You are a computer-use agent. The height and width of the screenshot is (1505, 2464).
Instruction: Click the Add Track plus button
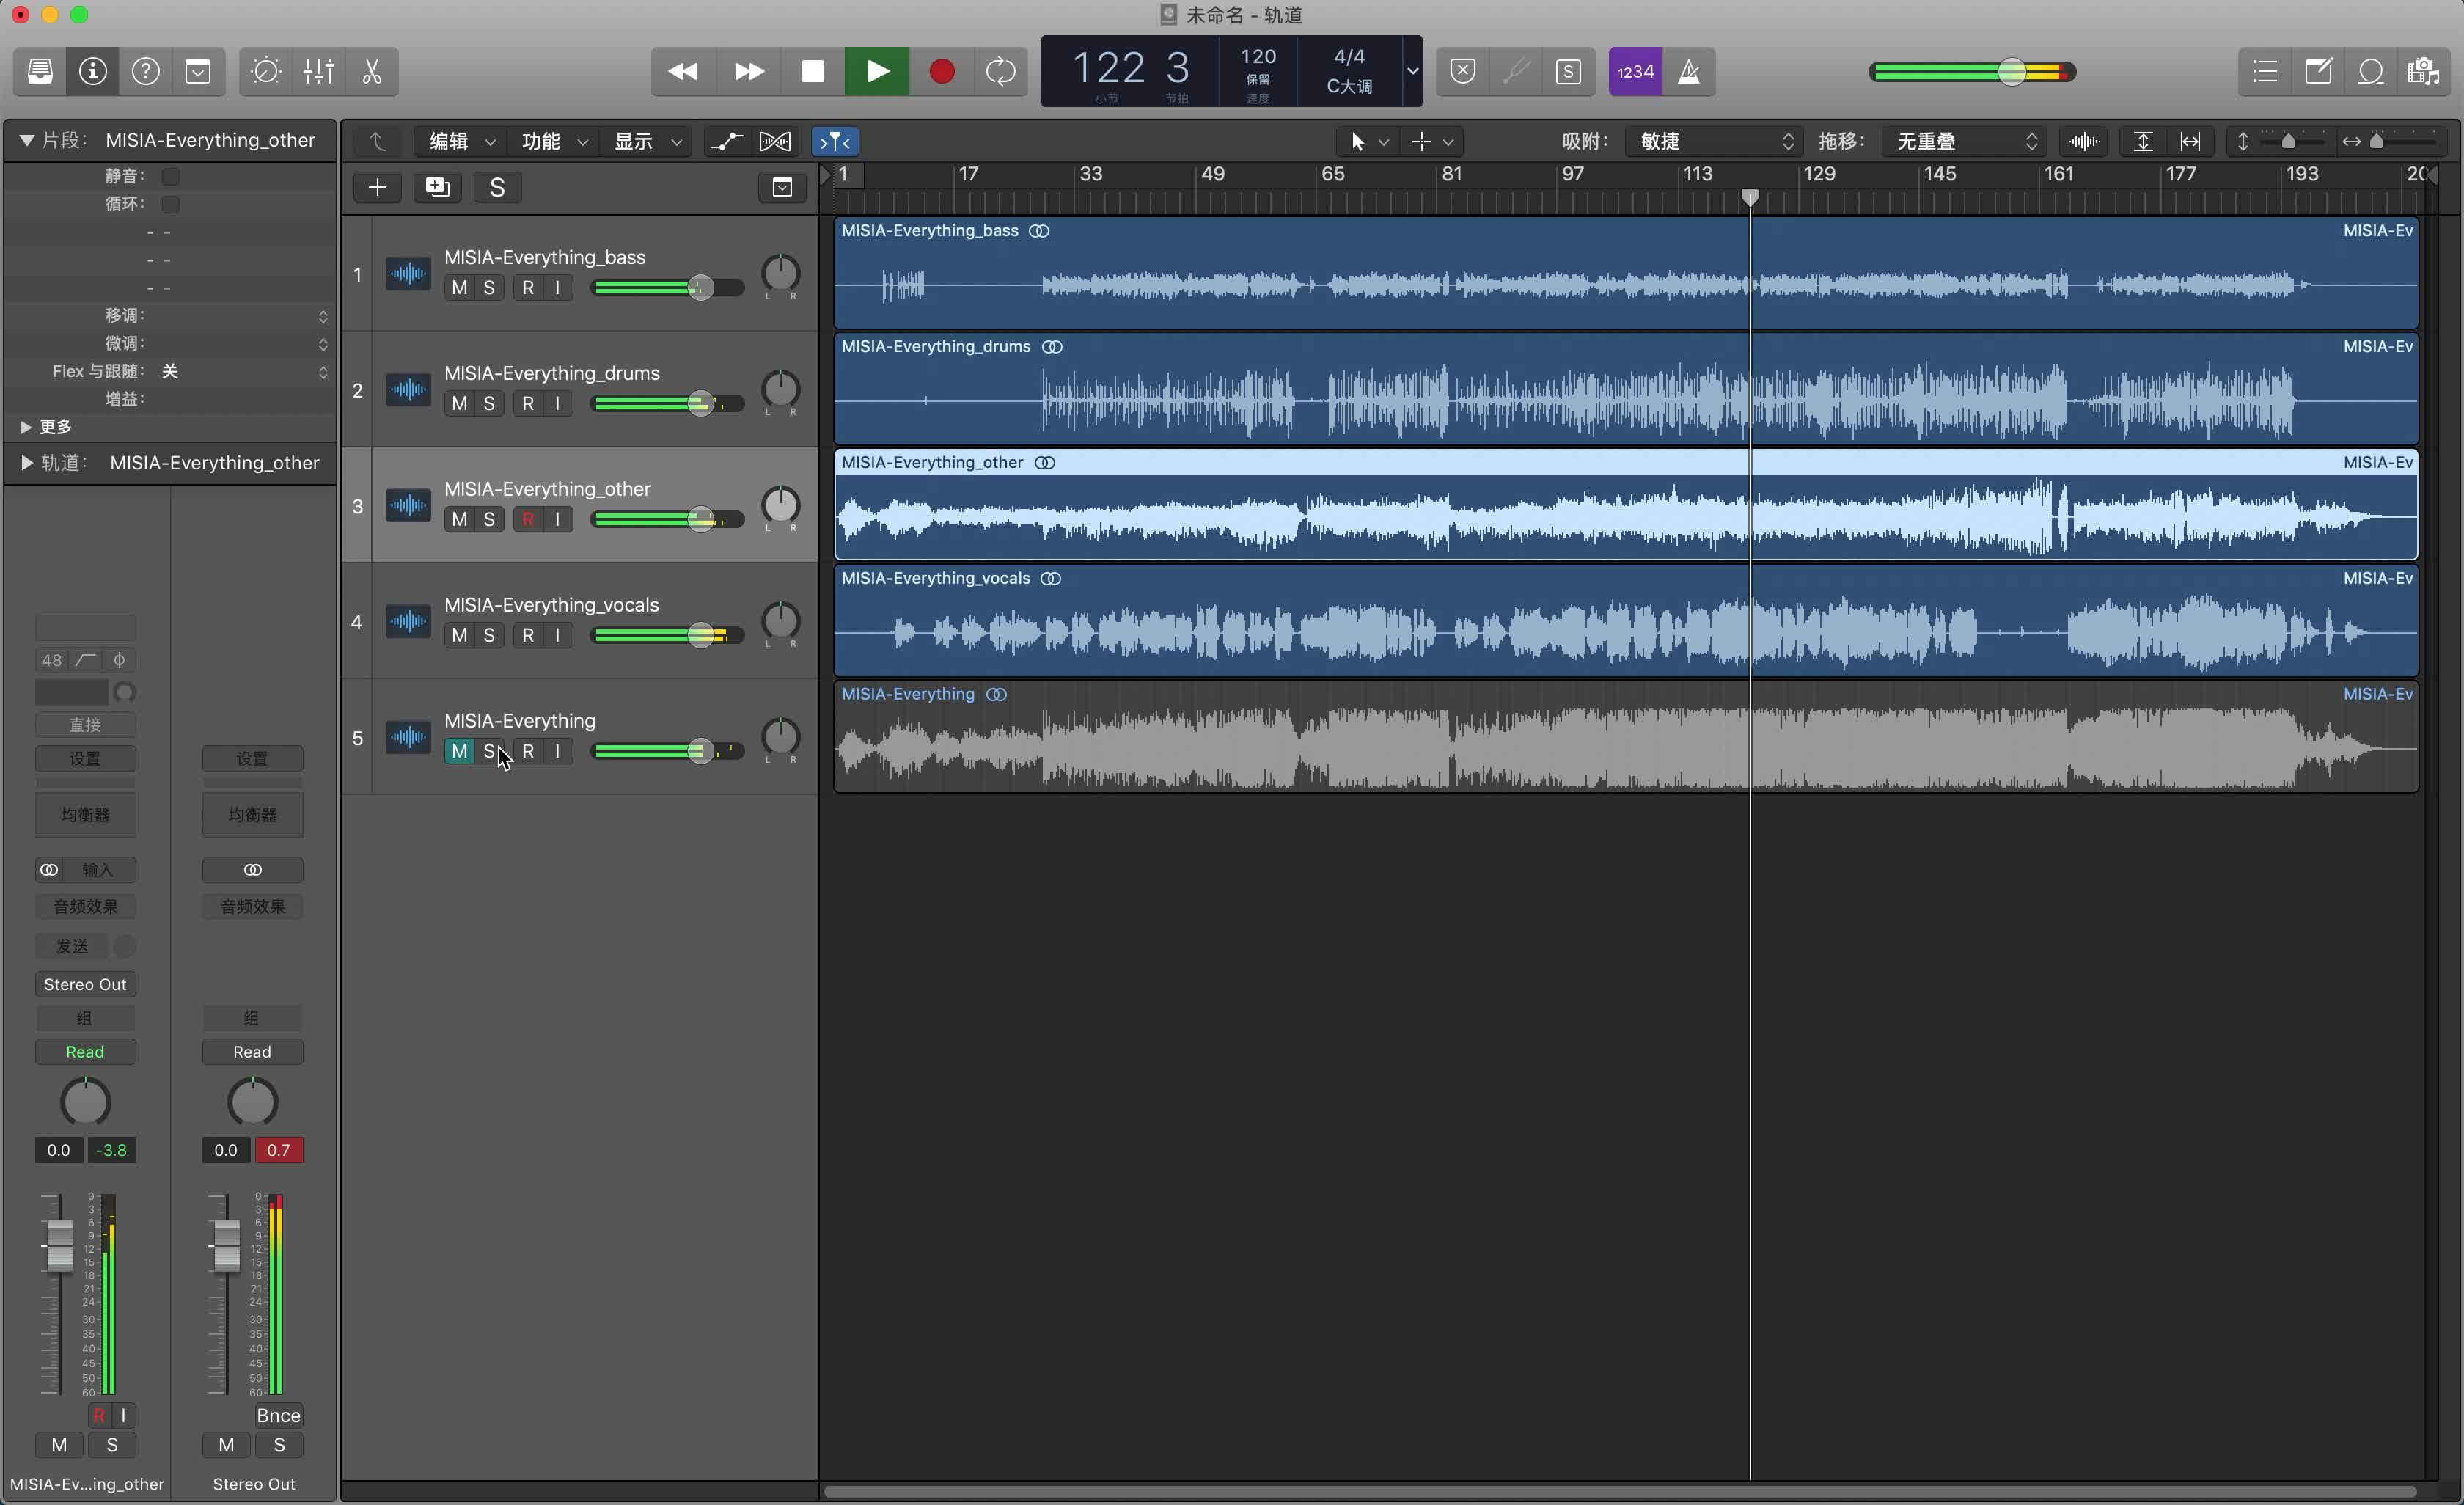[377, 187]
